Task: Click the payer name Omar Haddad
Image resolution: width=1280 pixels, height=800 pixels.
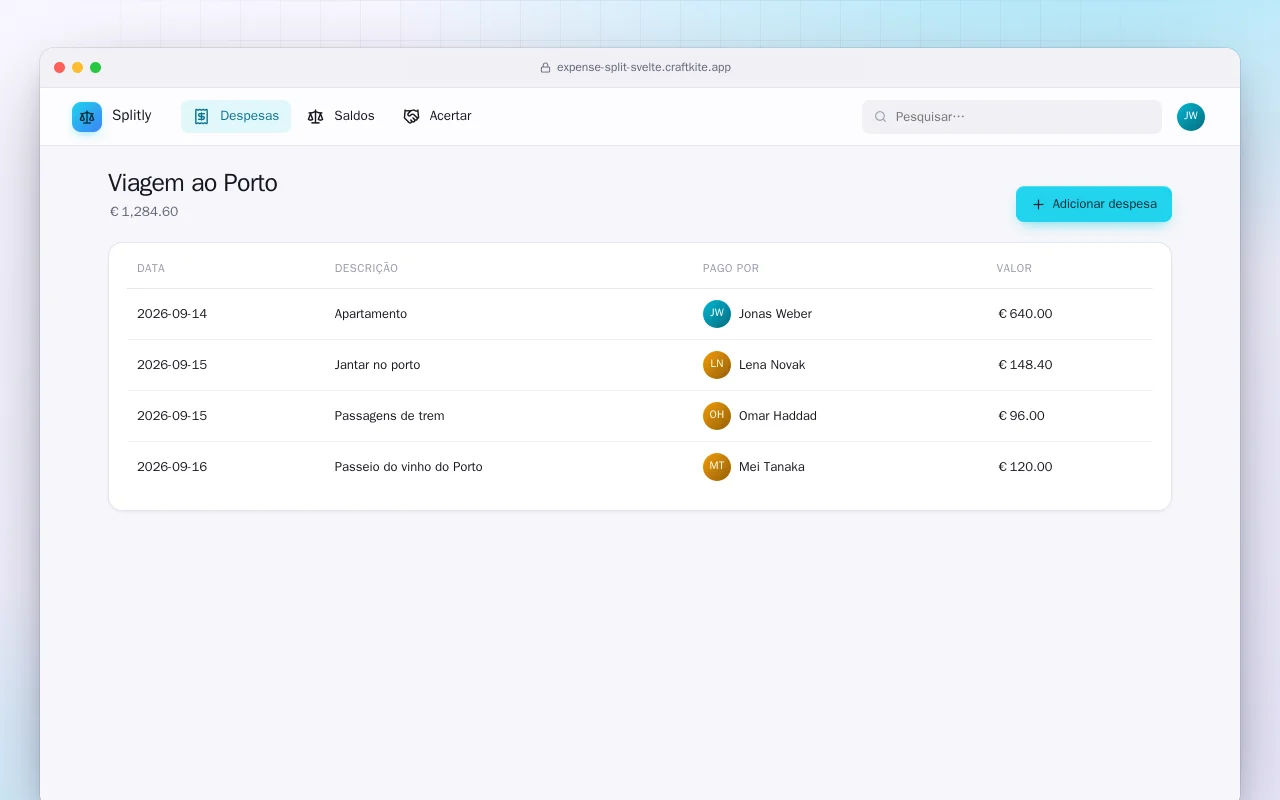Action: pyautogui.click(x=778, y=416)
